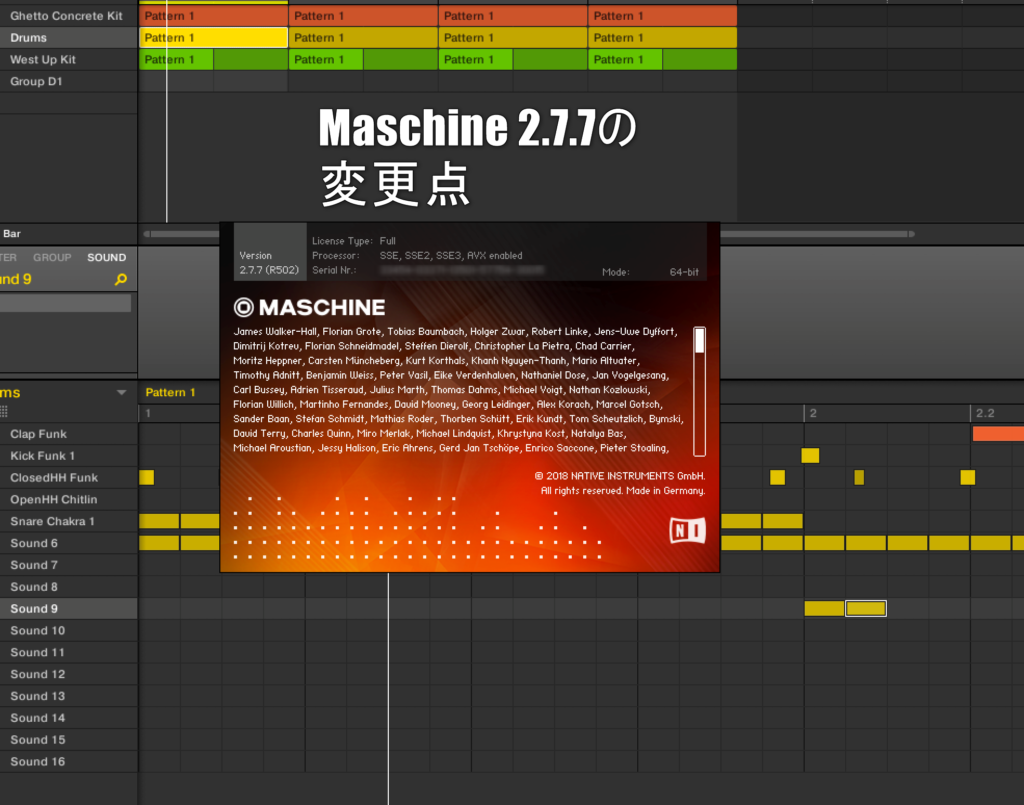Click the first orange Ghetto Concrete Kit pattern clip
1024x805 pixels.
(213, 16)
